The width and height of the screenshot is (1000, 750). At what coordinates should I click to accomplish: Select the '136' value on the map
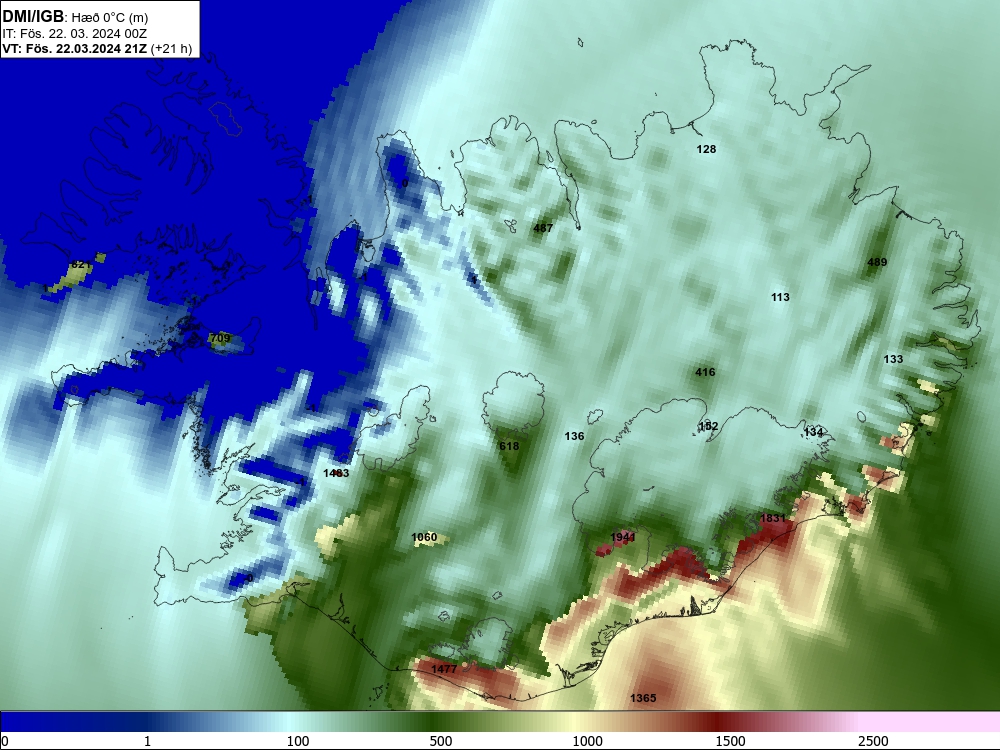point(574,436)
